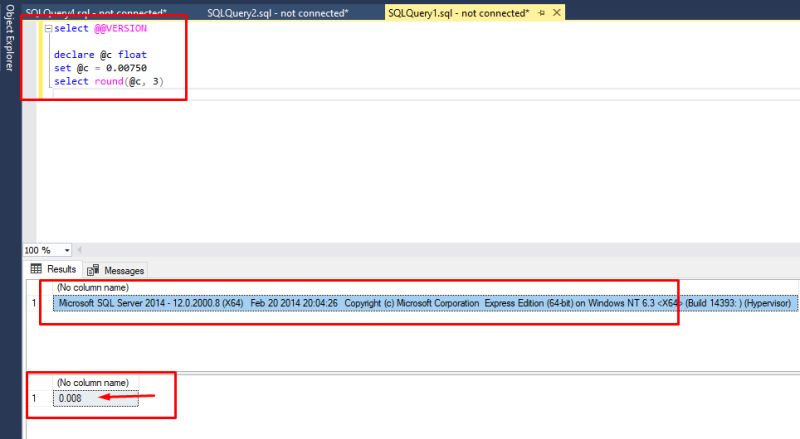
Task: Click the @@VERSION keyword in editor
Action: pyautogui.click(x=120, y=29)
